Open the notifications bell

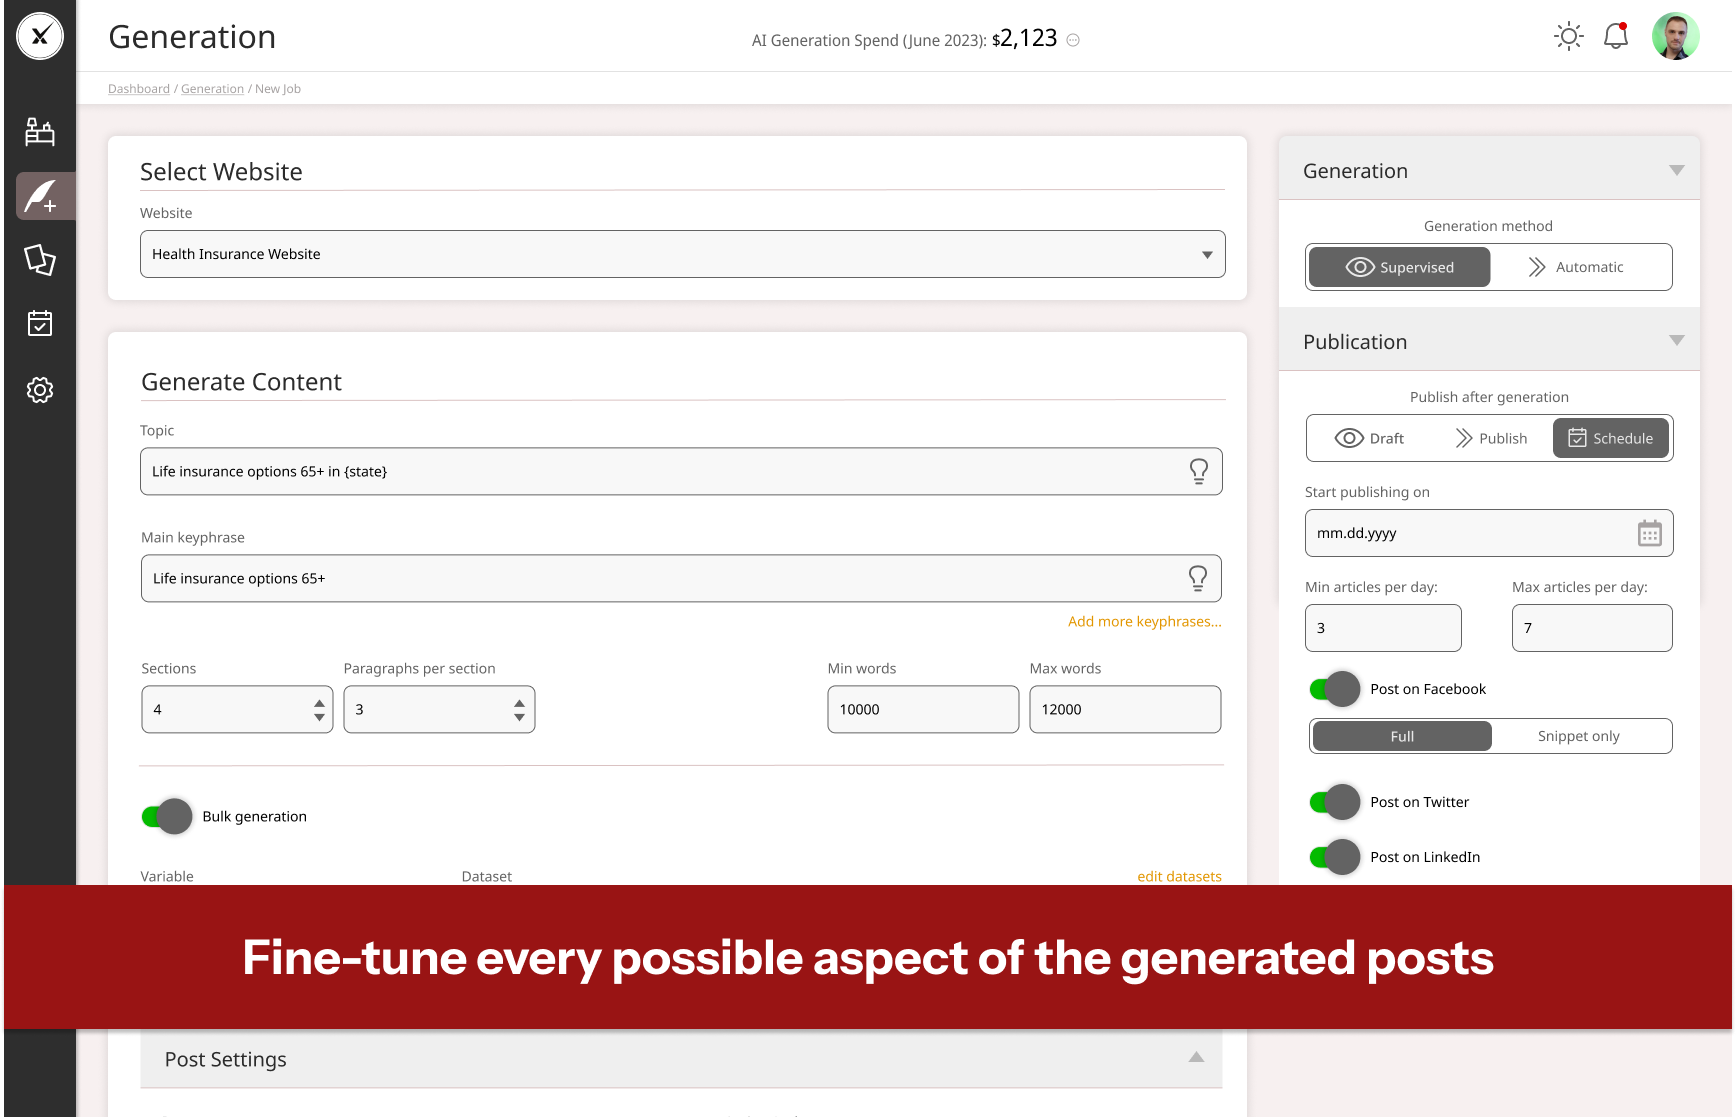tap(1615, 37)
